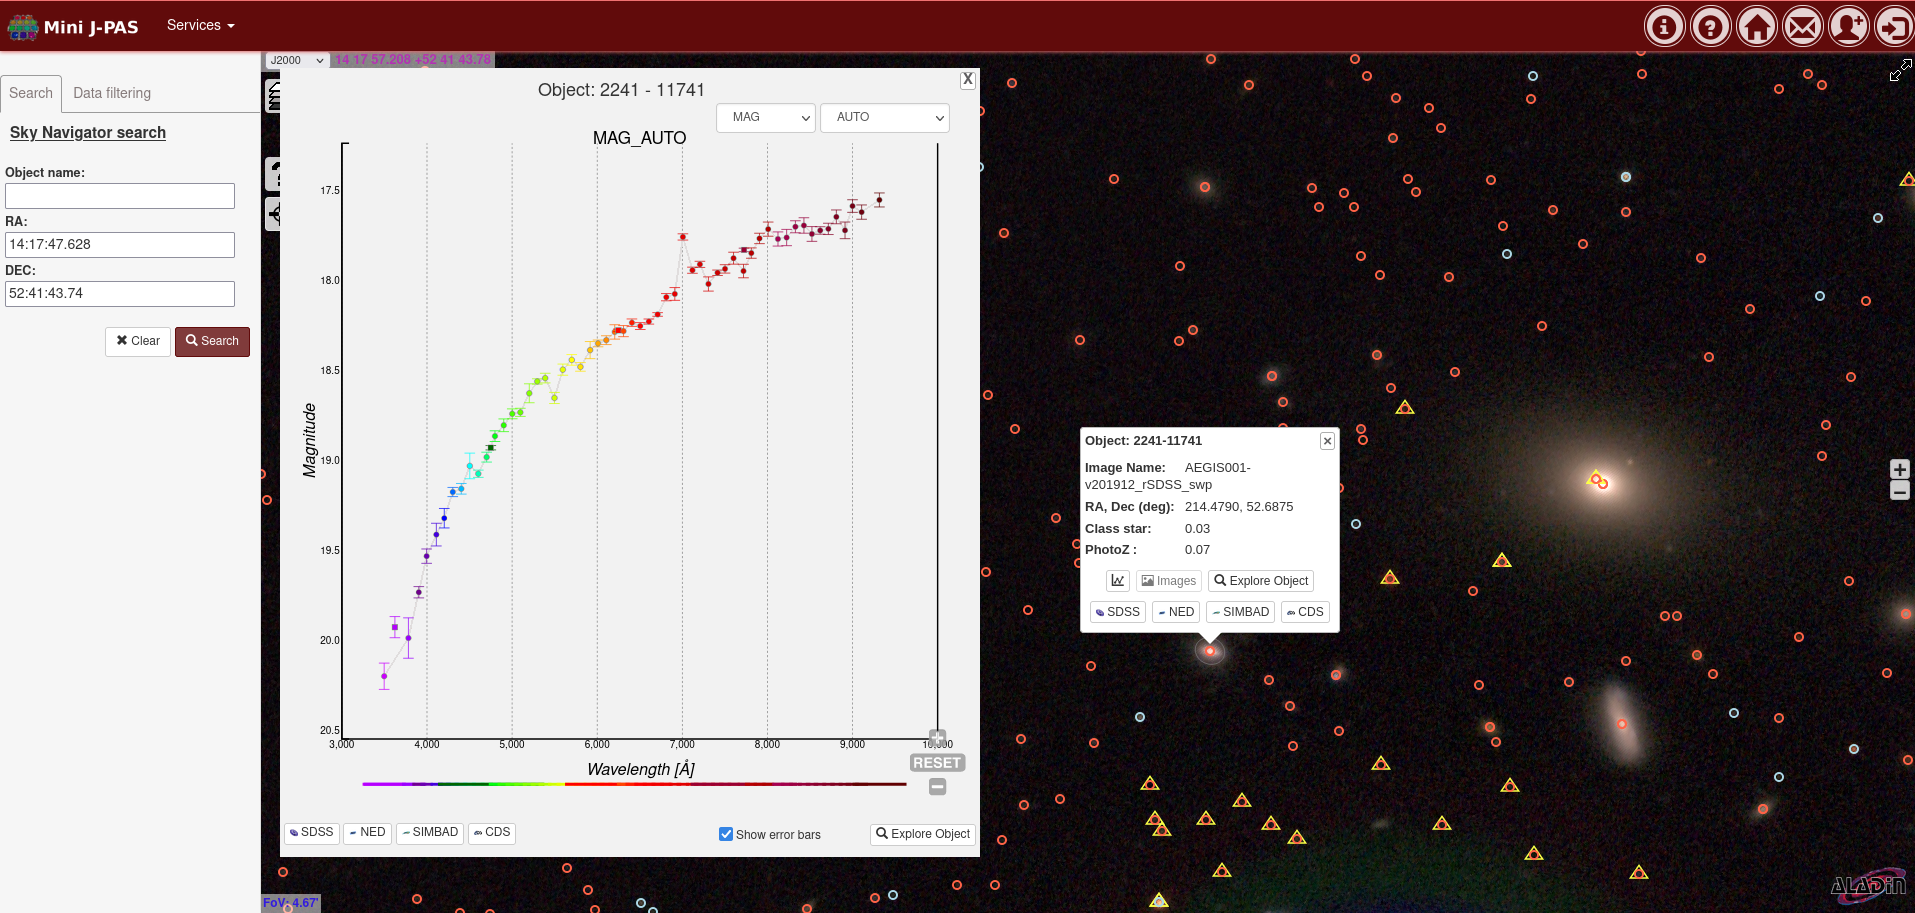Image resolution: width=1915 pixels, height=913 pixels.
Task: Change the J2000 coordinate frame dropdown
Action: tap(297, 60)
